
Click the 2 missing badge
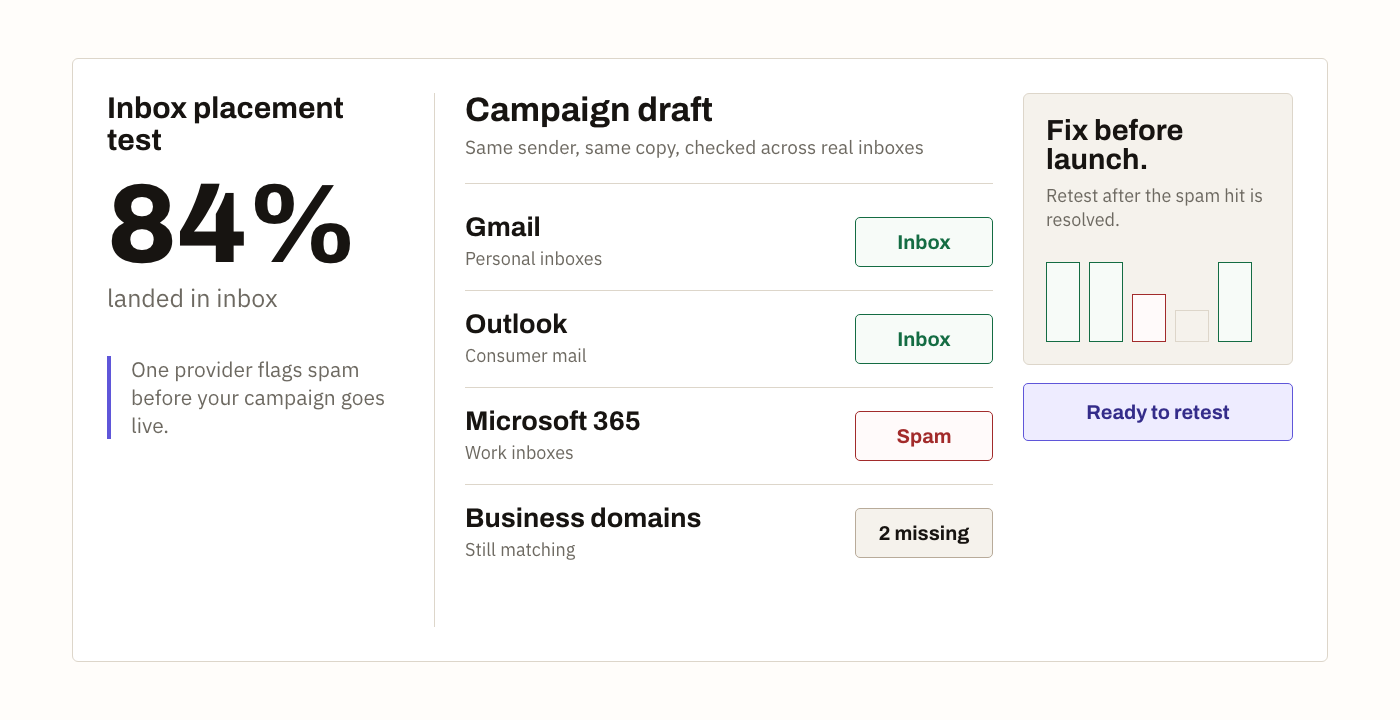click(924, 533)
